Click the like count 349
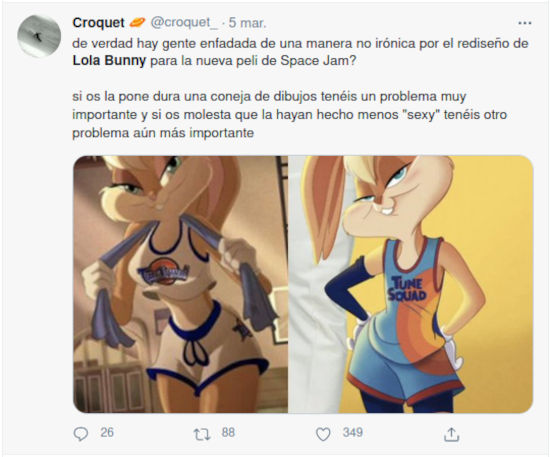The height and width of the screenshot is (457, 550). 353,432
